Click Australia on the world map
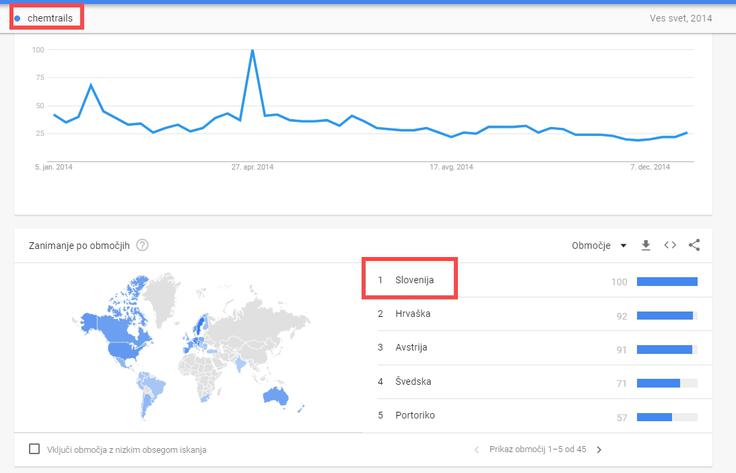Screen dimensions: 736x473 click(x=276, y=397)
